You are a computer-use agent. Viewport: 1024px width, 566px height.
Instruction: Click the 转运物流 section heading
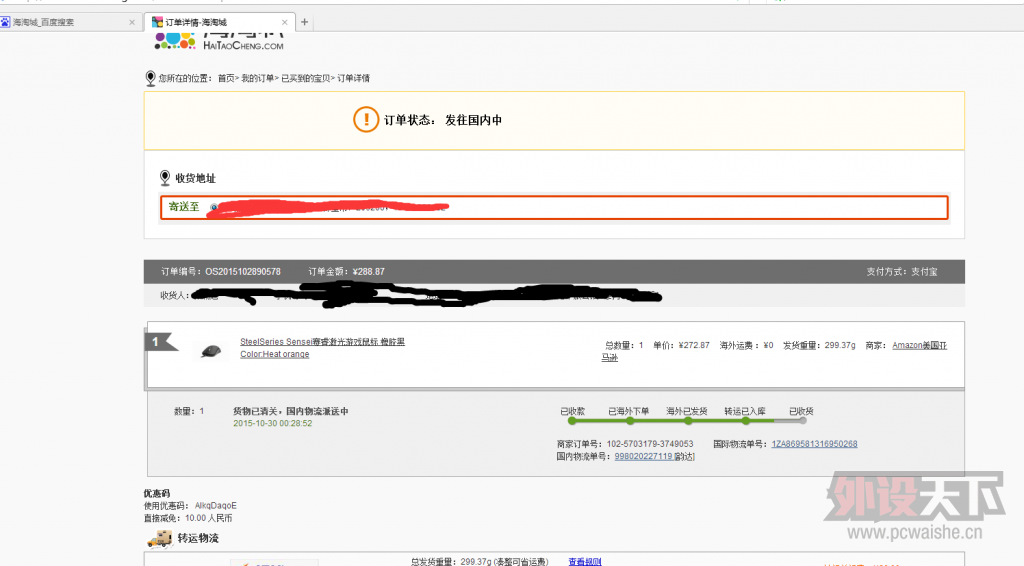[x=198, y=539]
